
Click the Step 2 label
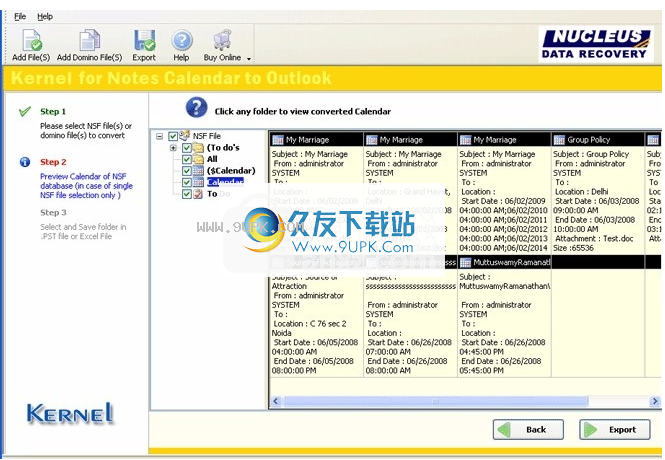(x=53, y=162)
